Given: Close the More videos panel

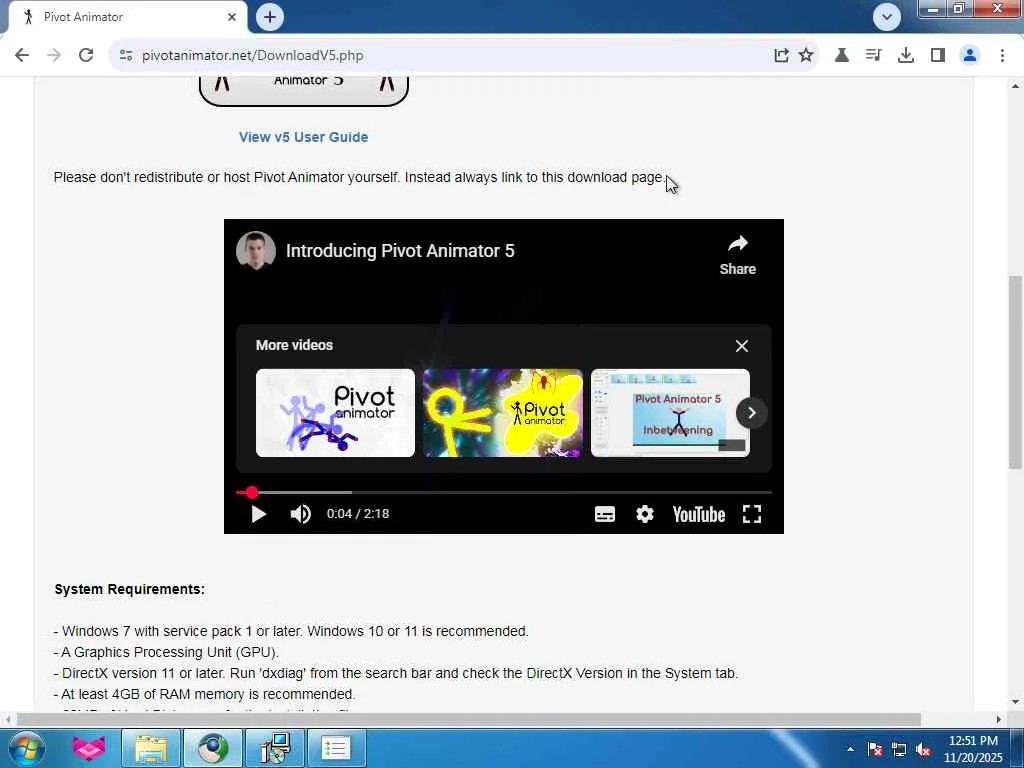Looking at the screenshot, I should pos(741,346).
